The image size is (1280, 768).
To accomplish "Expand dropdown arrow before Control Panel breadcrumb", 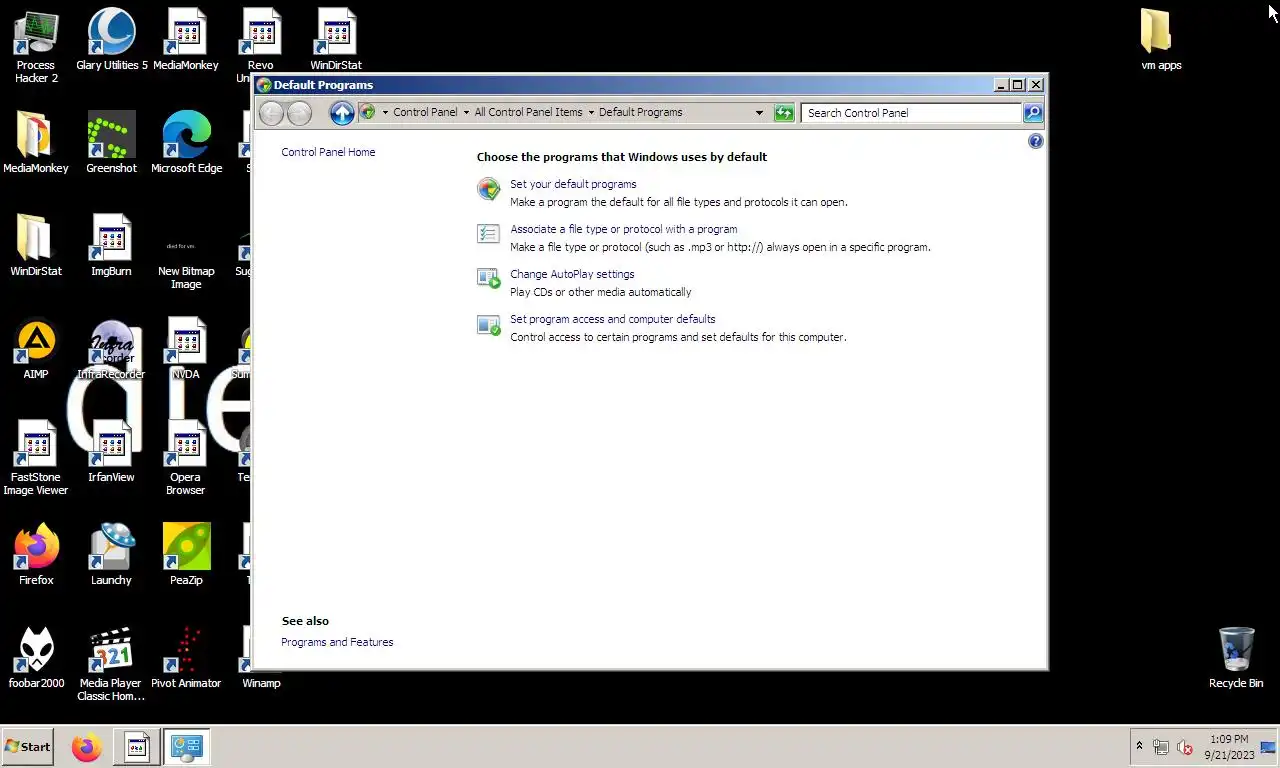I will coord(385,113).
